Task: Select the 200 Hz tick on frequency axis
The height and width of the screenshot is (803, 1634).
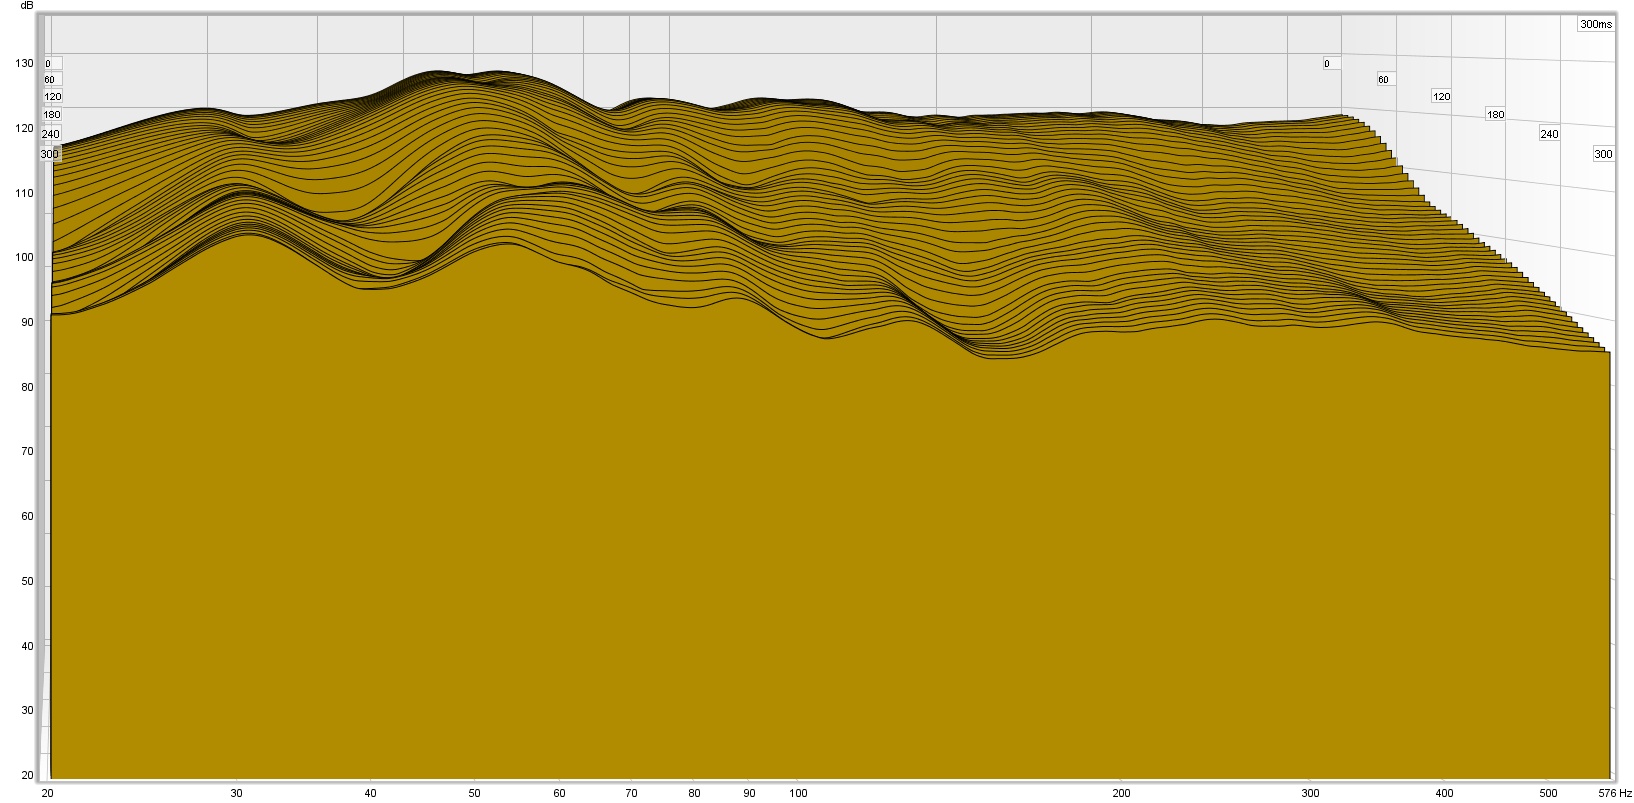Action: point(1121,793)
